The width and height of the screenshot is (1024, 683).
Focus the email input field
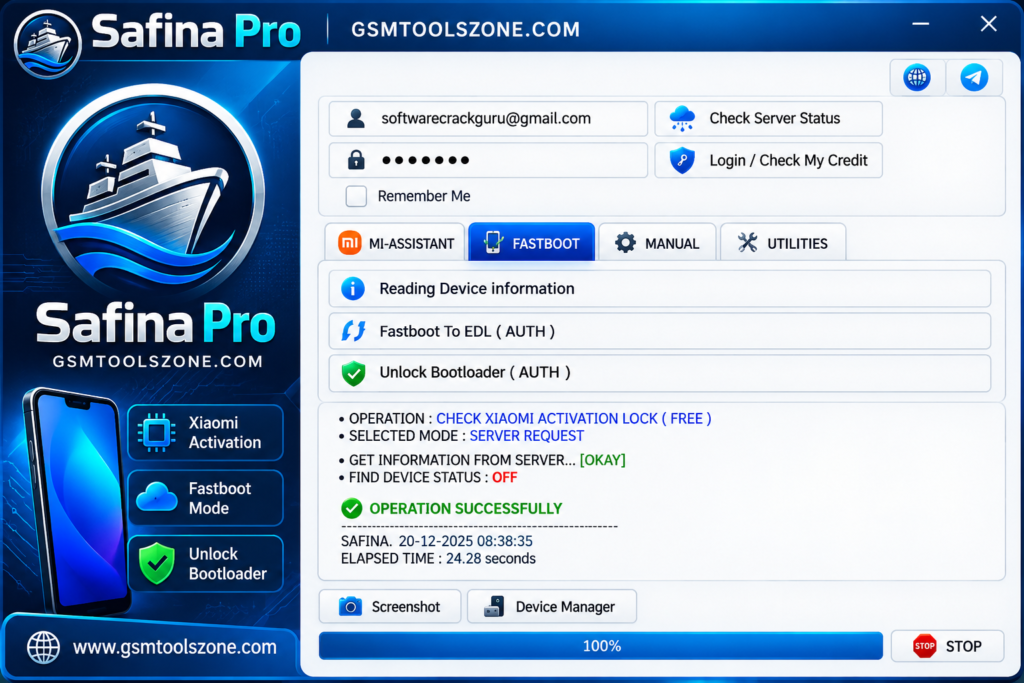(x=488, y=118)
